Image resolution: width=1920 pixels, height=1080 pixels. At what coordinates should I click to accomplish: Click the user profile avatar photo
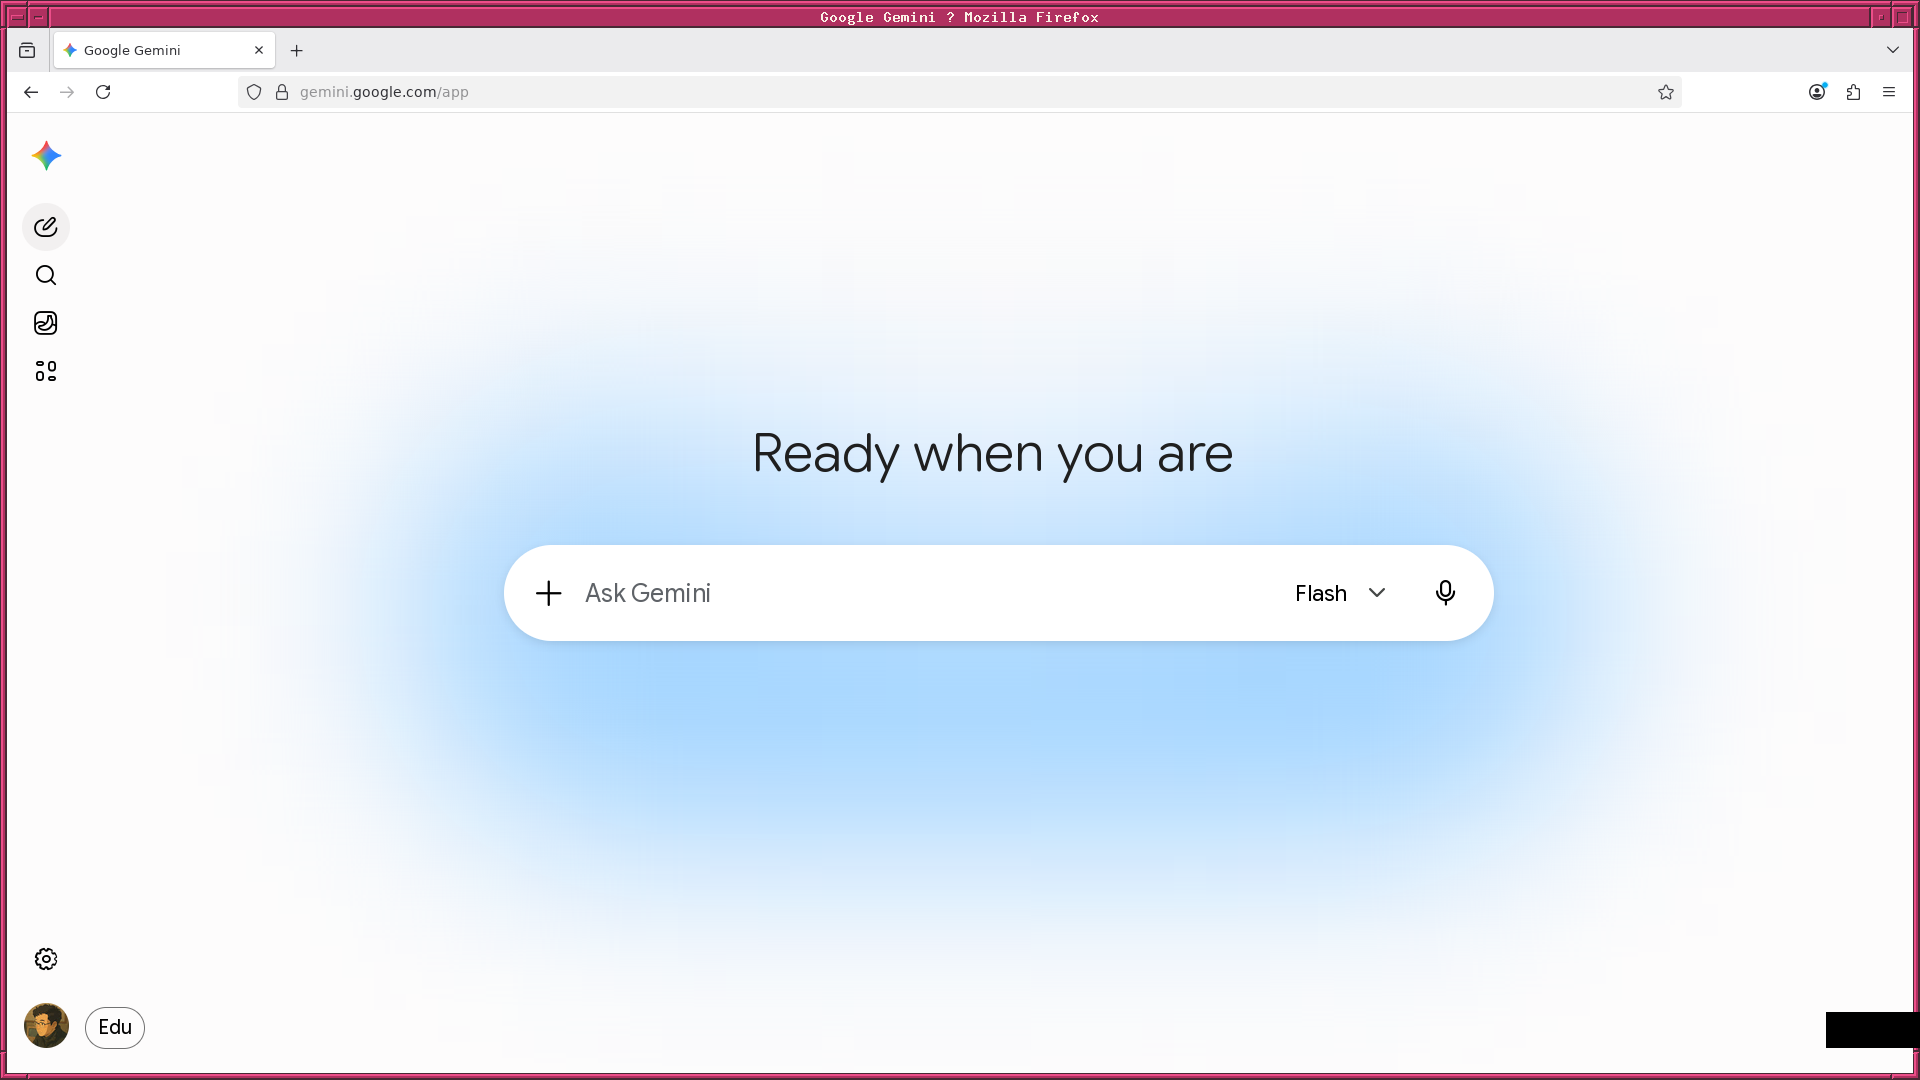pos(46,1026)
